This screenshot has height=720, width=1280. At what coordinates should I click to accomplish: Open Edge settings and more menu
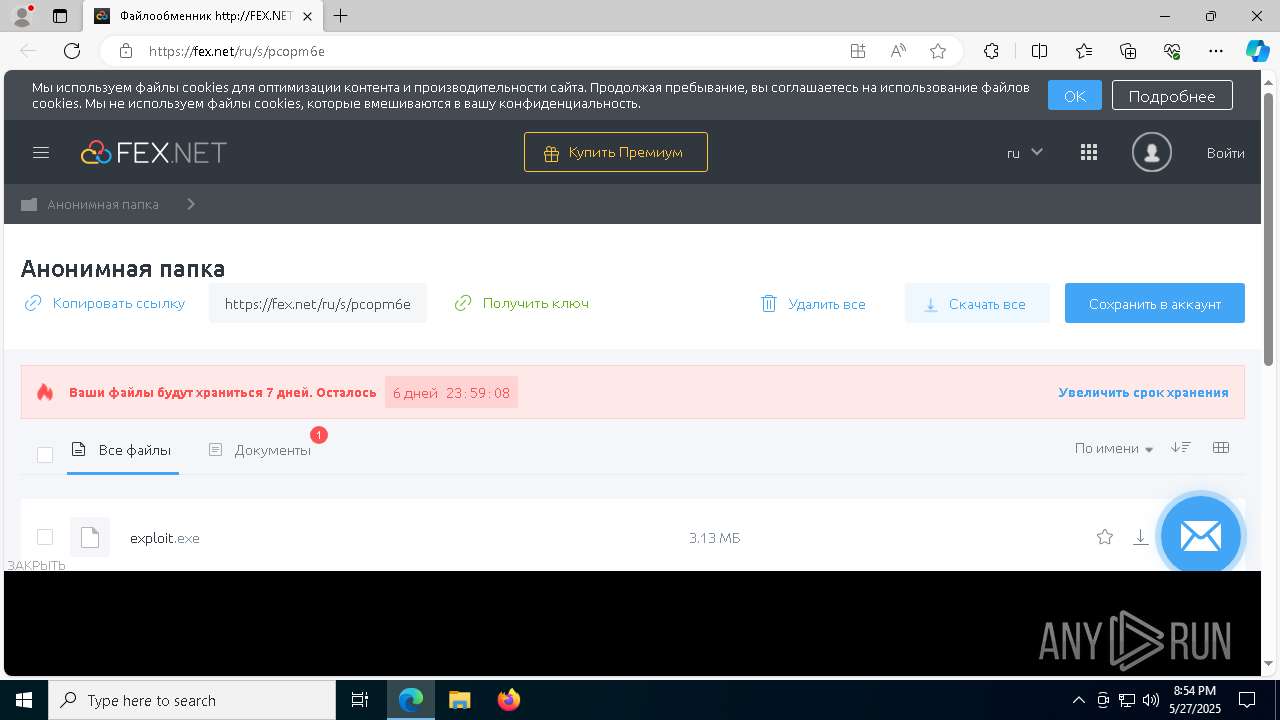[1216, 51]
